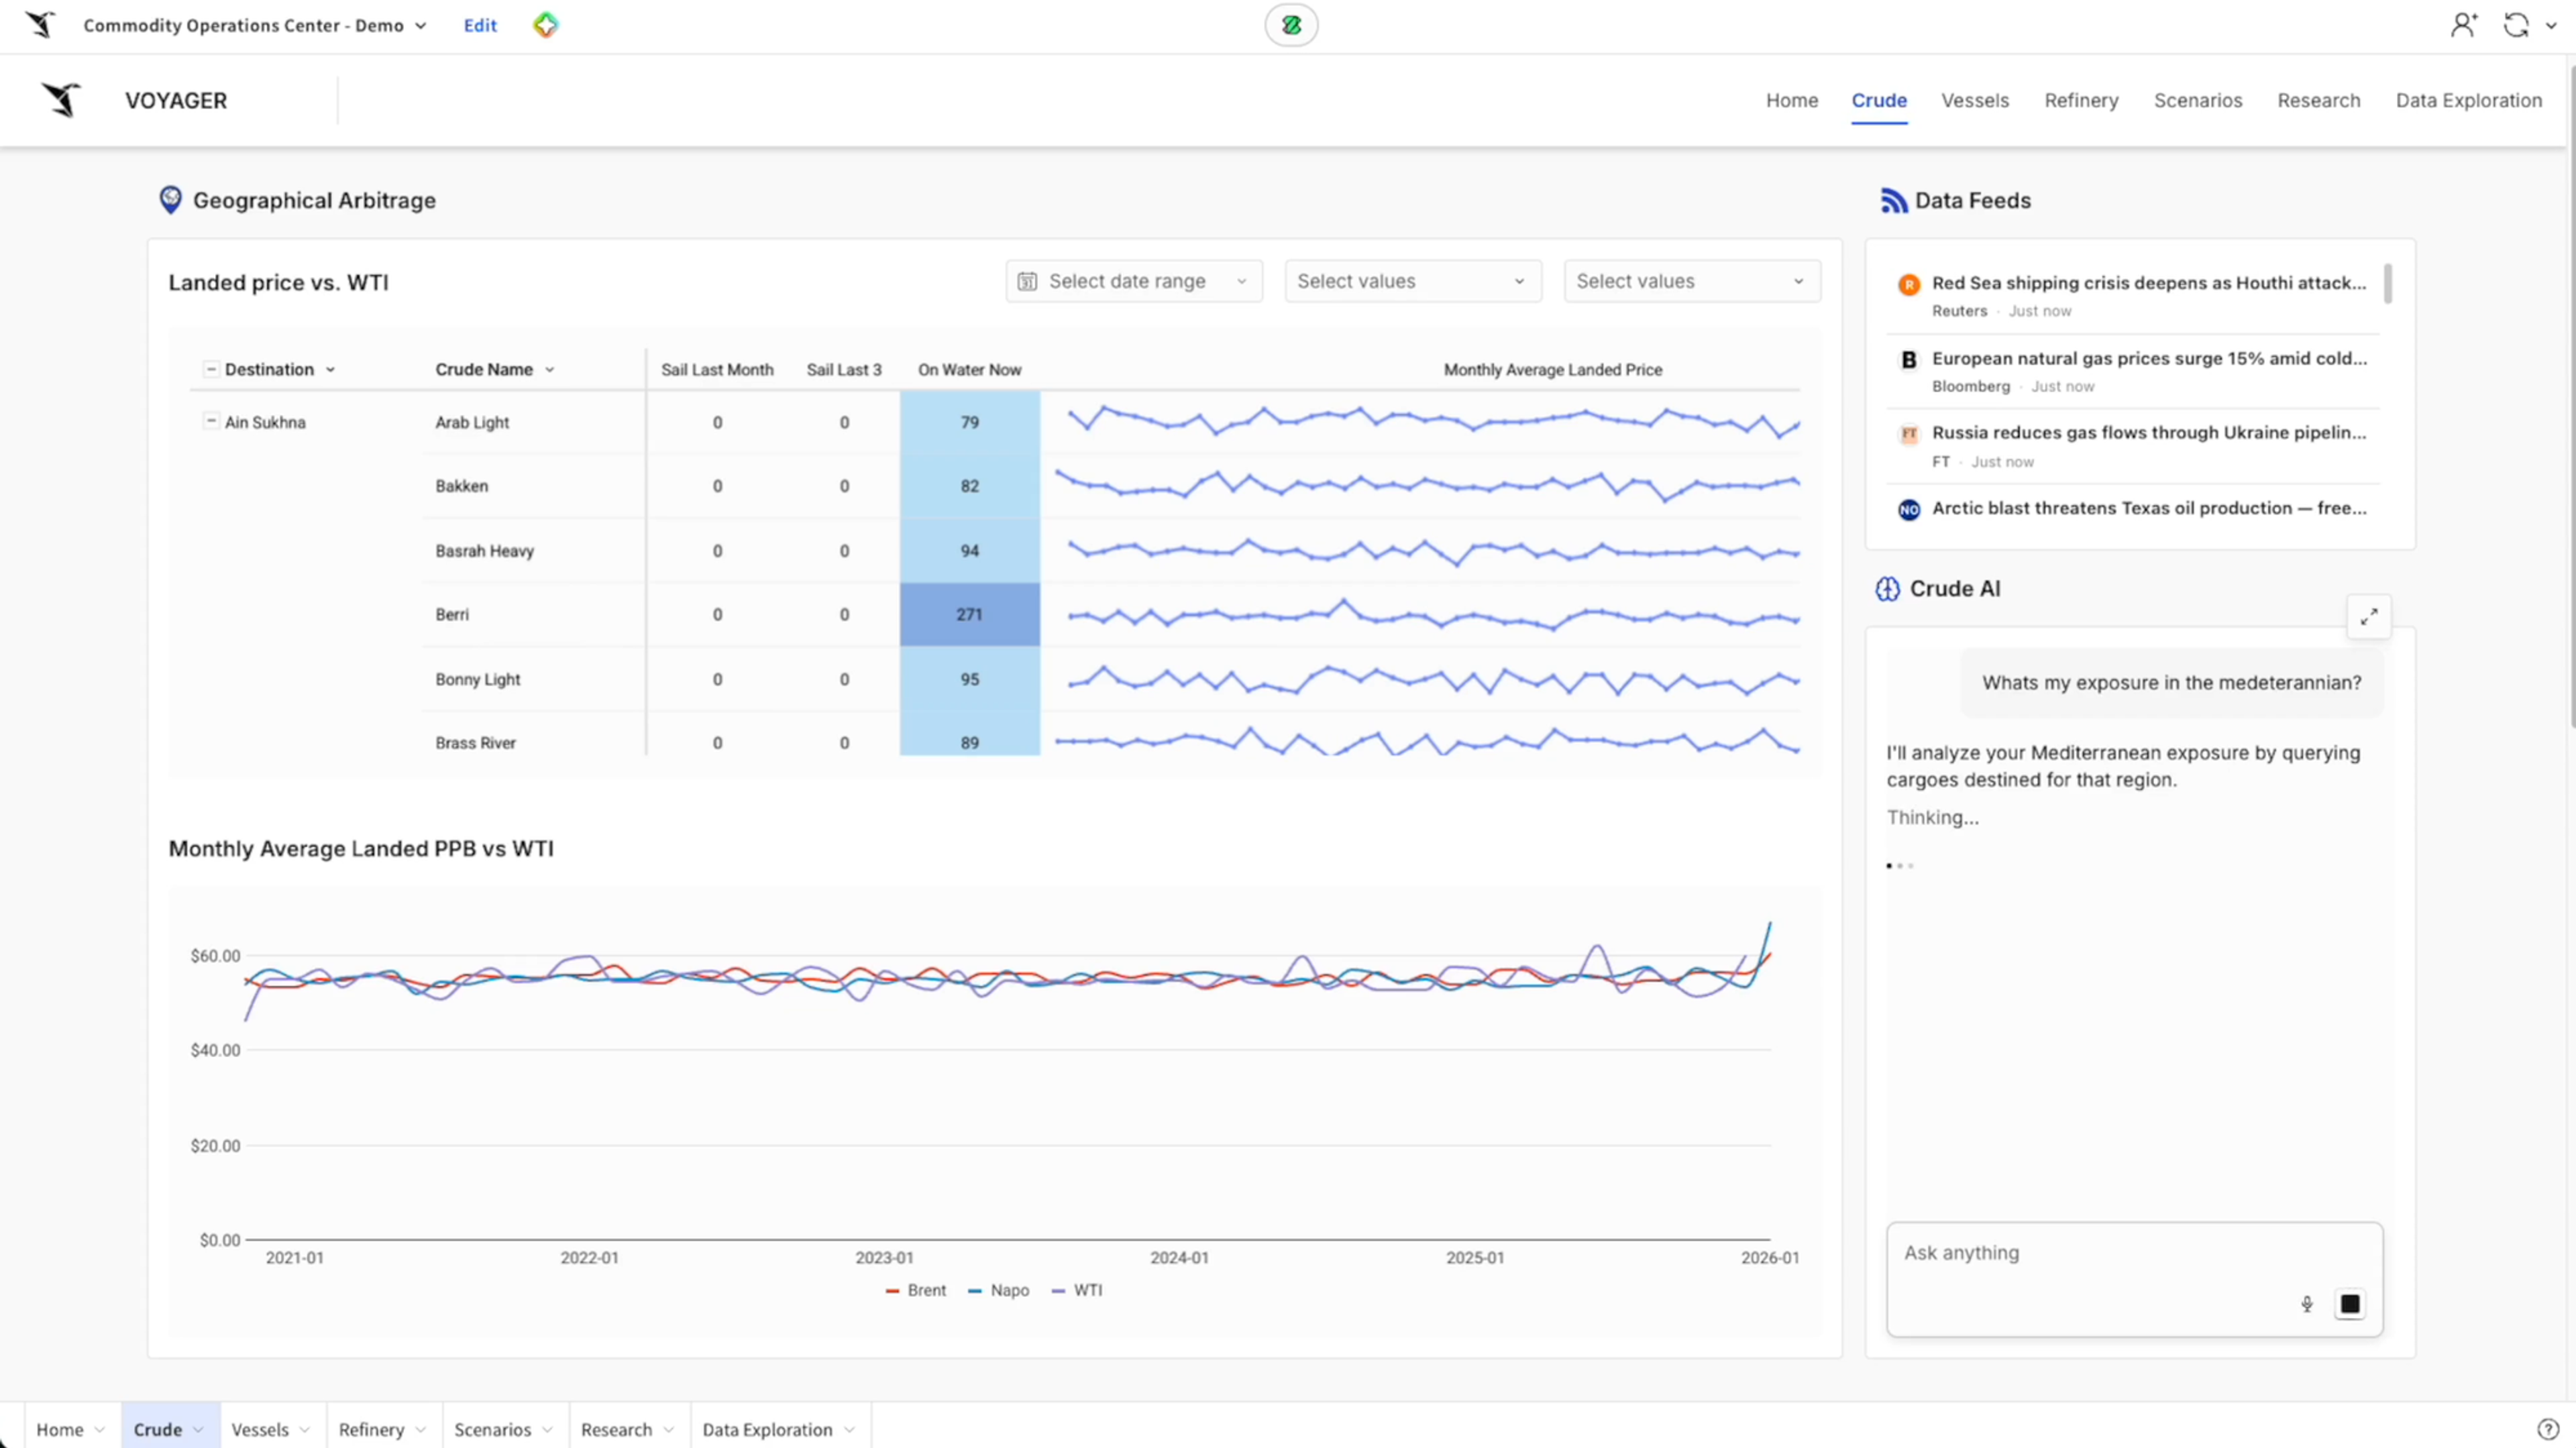The height and width of the screenshot is (1448, 2576).
Task: Toggle WTI series in chart legend
Action: (1078, 1291)
